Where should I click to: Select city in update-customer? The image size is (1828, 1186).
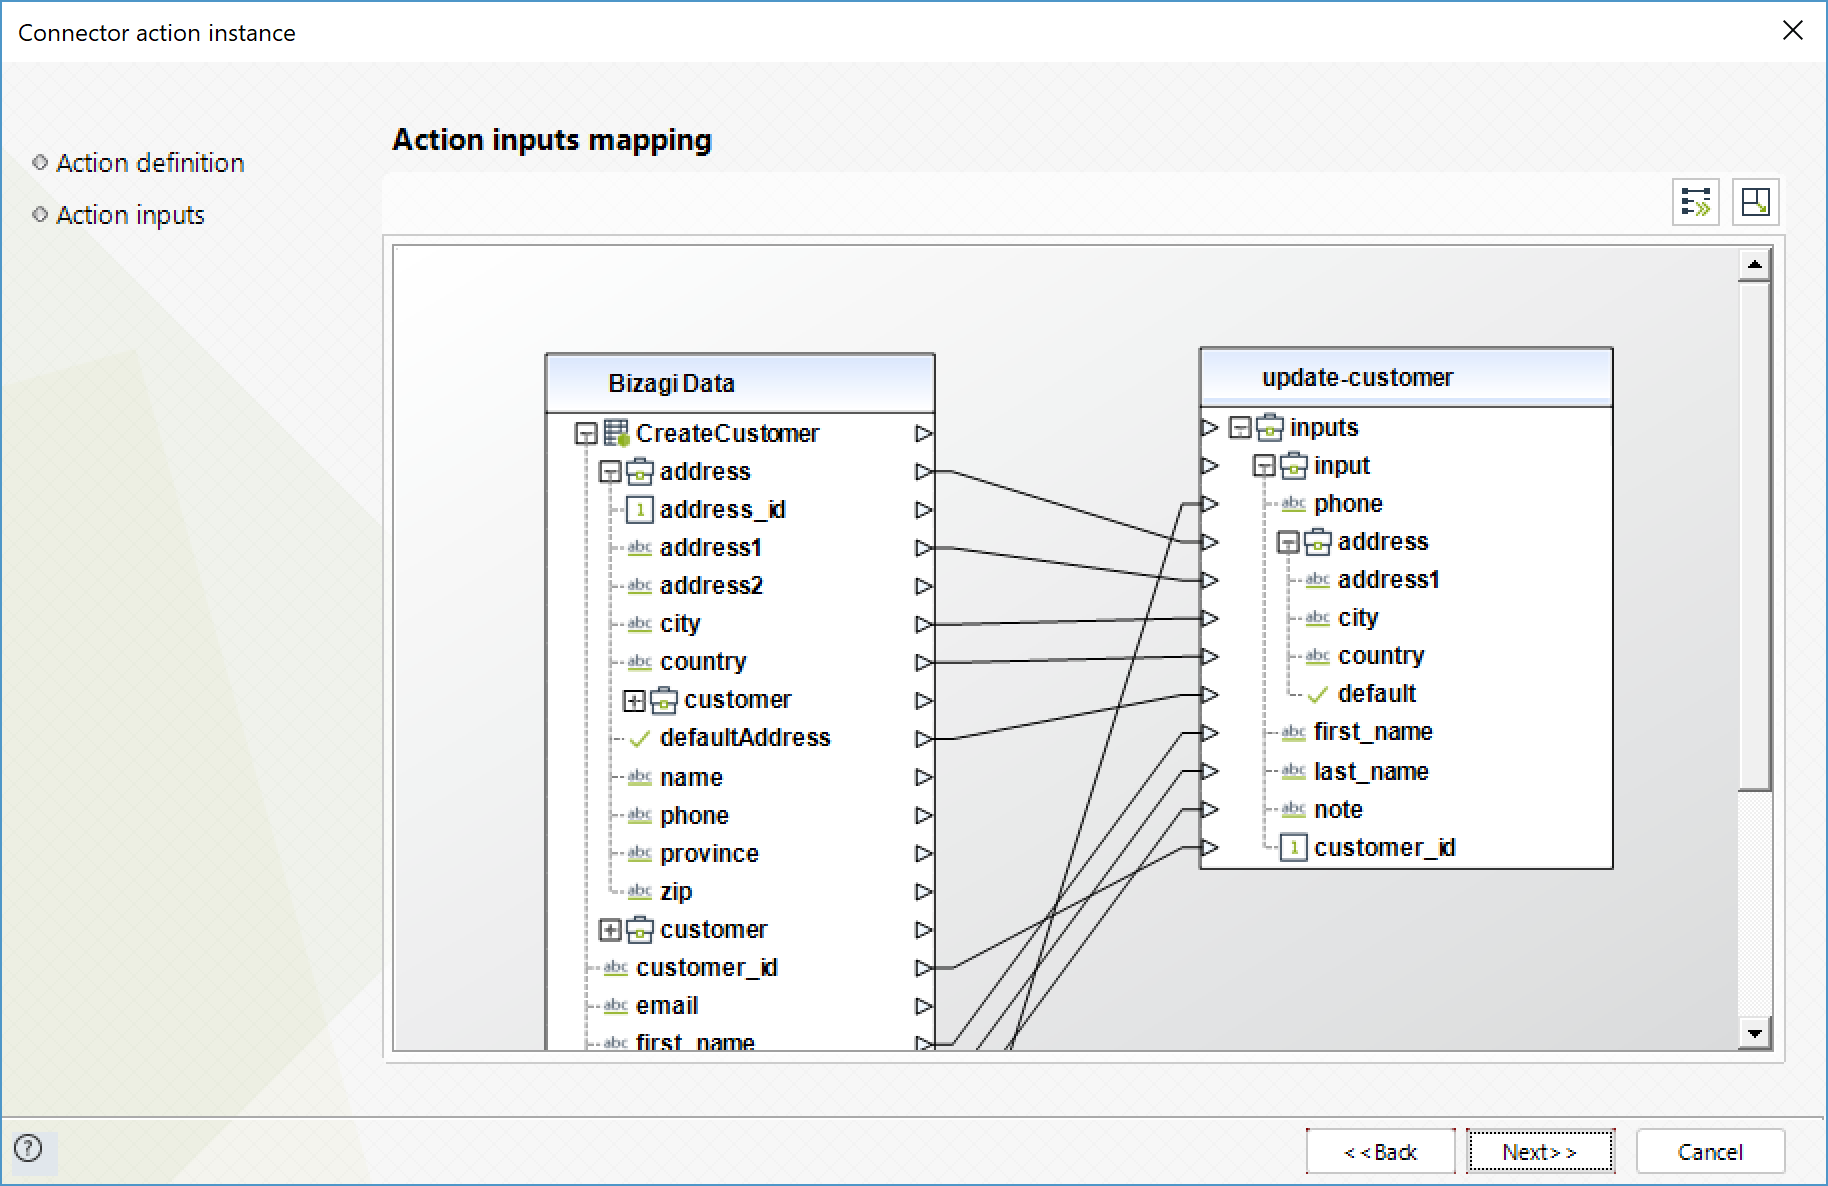point(1358,618)
